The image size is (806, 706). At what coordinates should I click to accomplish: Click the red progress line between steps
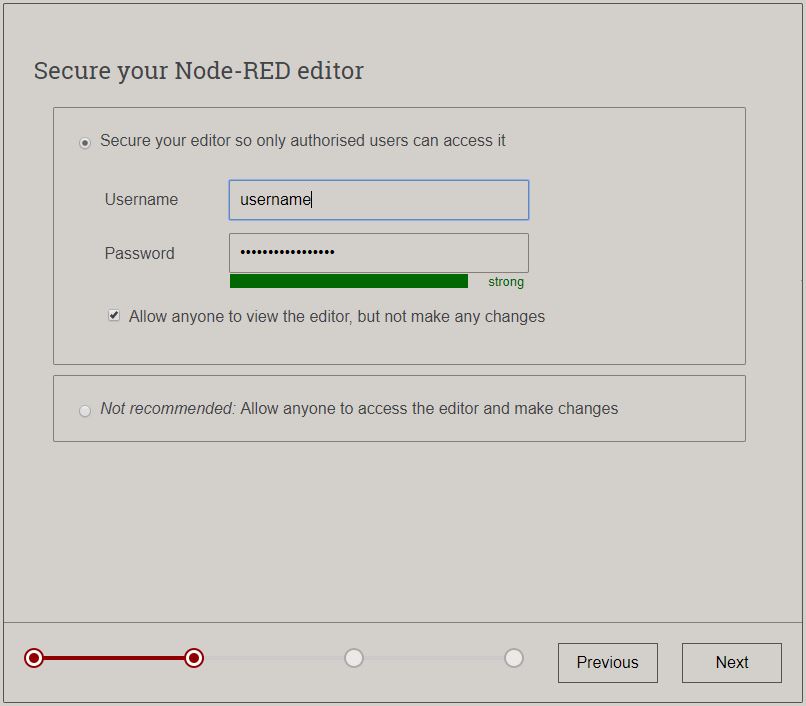point(114,658)
